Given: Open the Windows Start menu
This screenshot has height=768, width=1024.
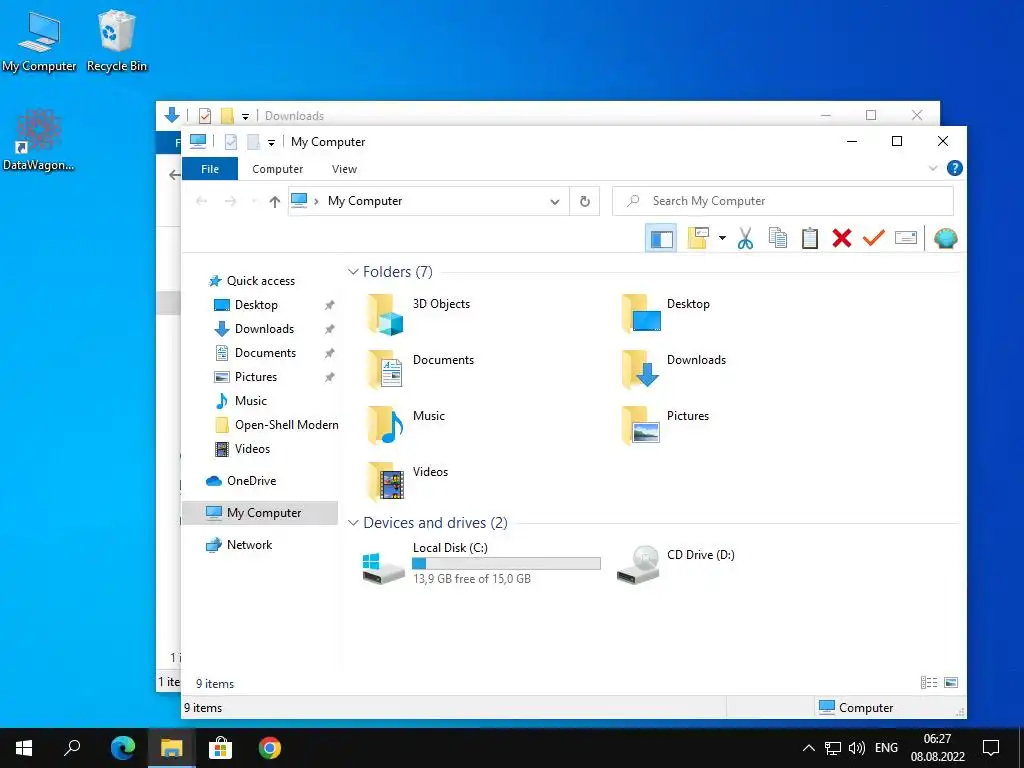Looking at the screenshot, I should point(24,748).
